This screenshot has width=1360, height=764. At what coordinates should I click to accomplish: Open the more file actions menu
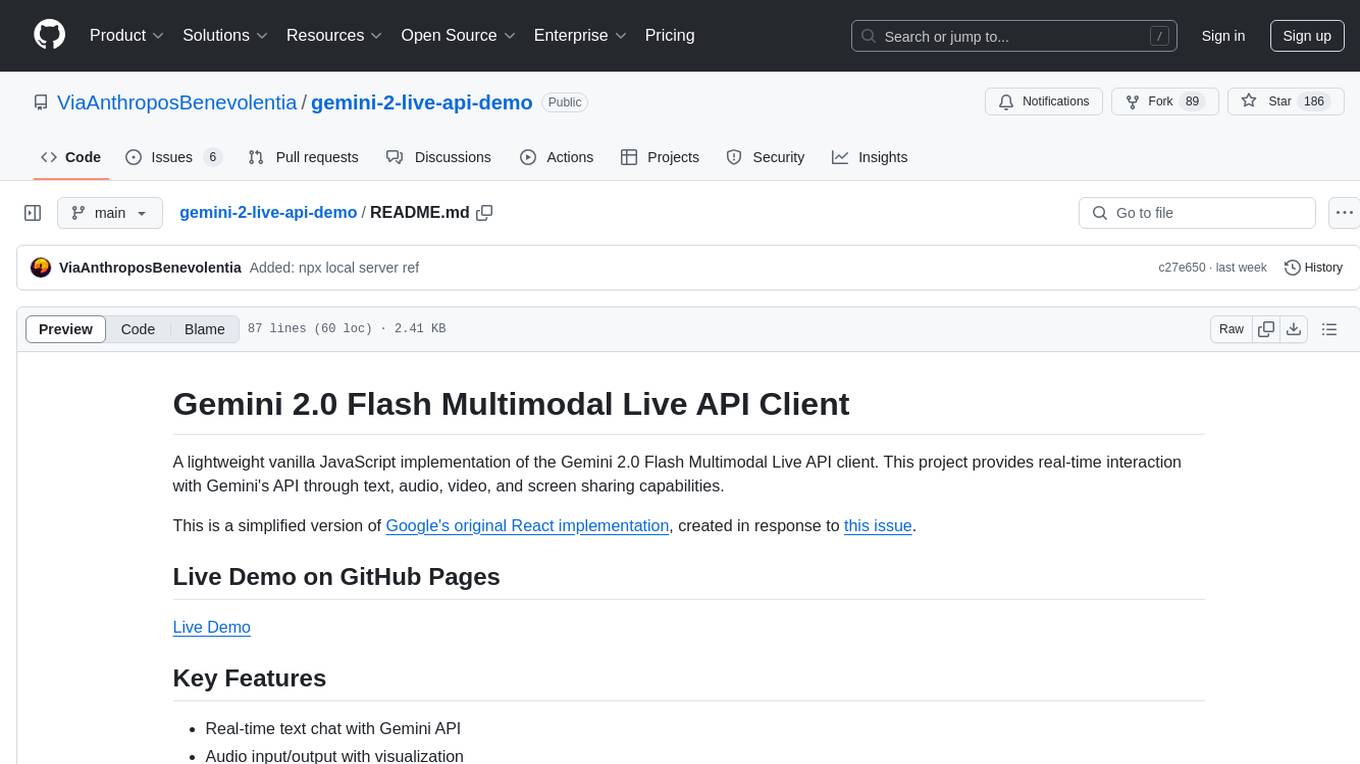[x=1344, y=213]
